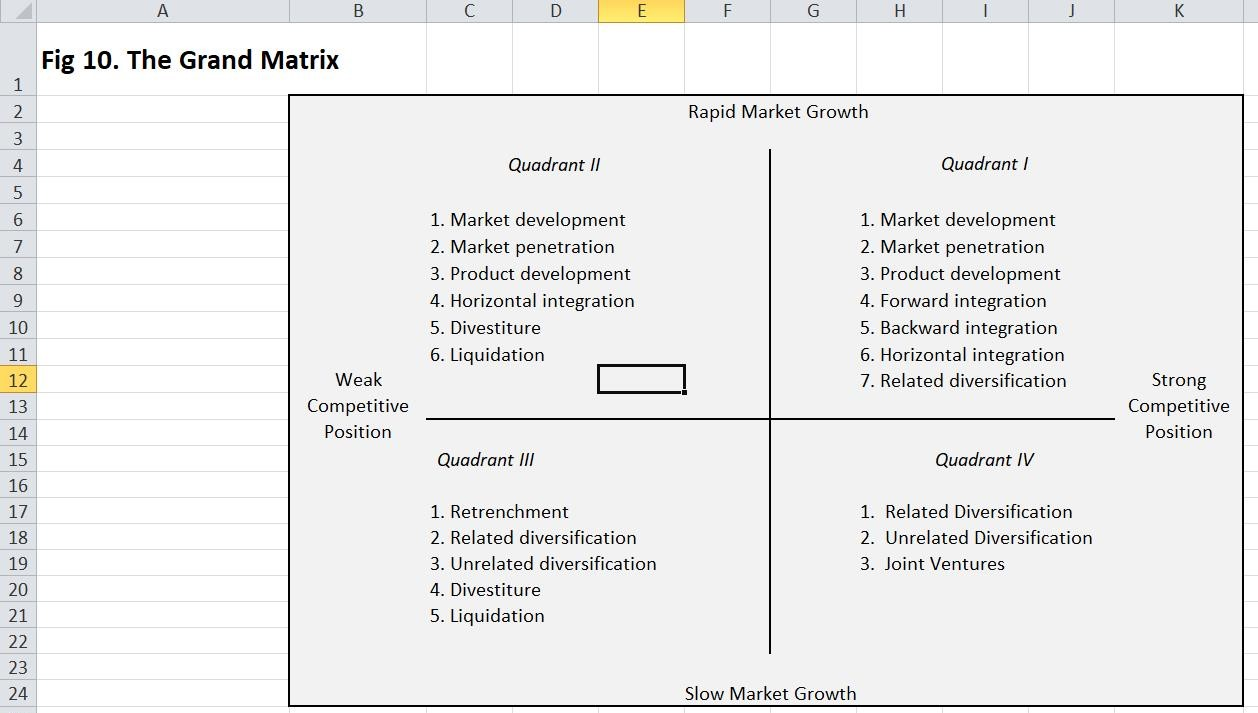Image resolution: width=1258 pixels, height=713 pixels.
Task: Select the Quadrant I heading
Action: pyautogui.click(x=985, y=164)
